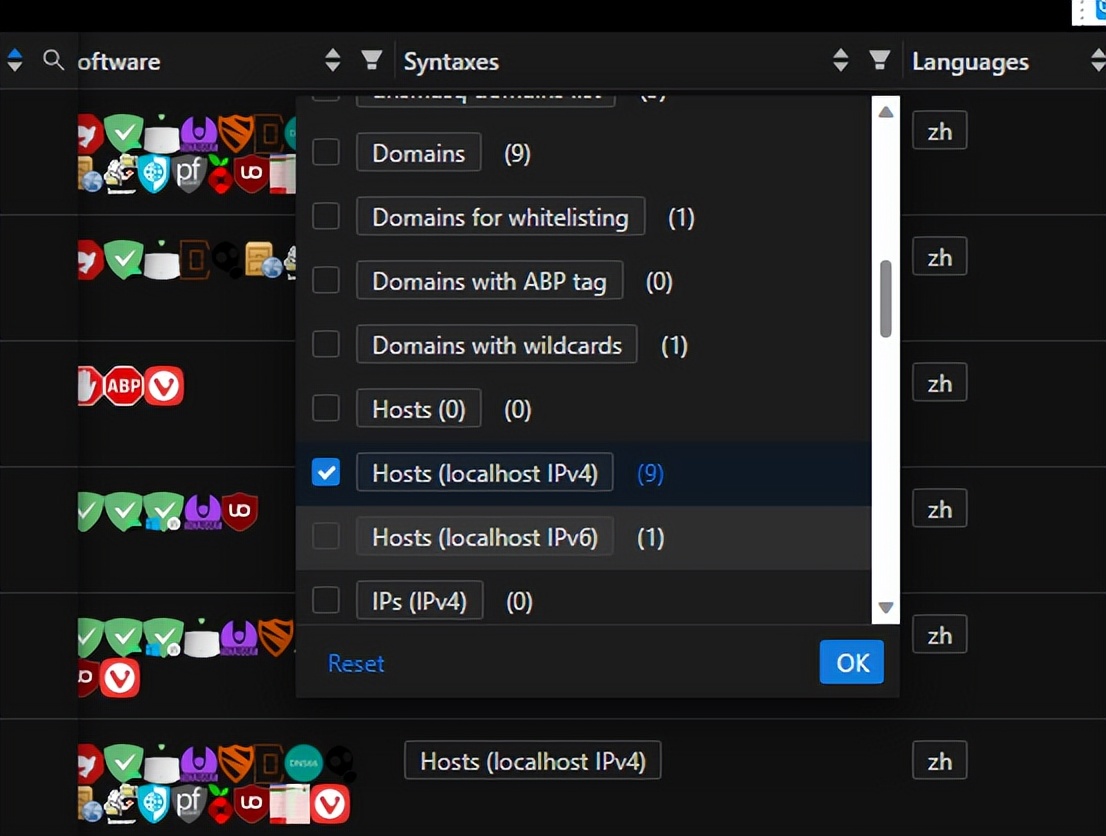Image resolution: width=1106 pixels, height=836 pixels.
Task: Sort the Software column using sort arrows
Action: coord(333,61)
